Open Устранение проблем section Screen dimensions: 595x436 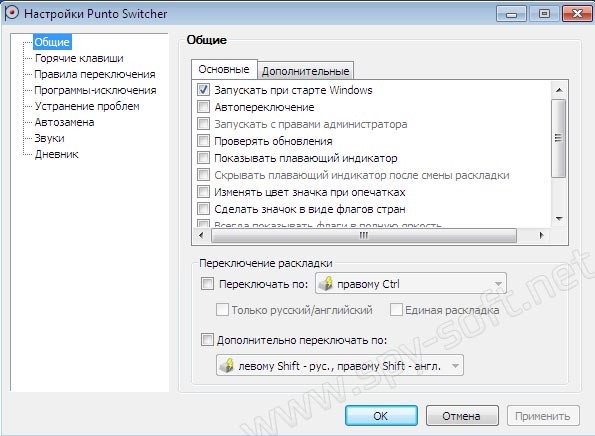point(87,106)
